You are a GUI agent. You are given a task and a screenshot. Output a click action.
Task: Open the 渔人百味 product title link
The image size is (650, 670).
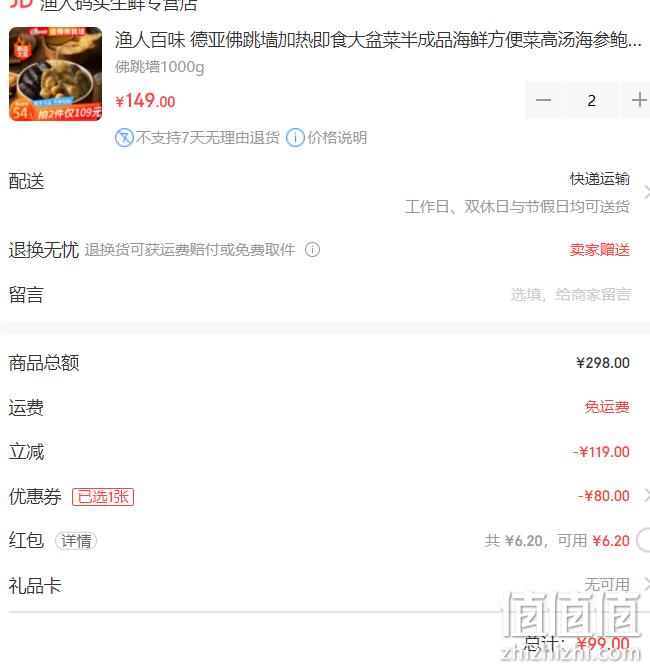pyautogui.click(x=378, y=40)
